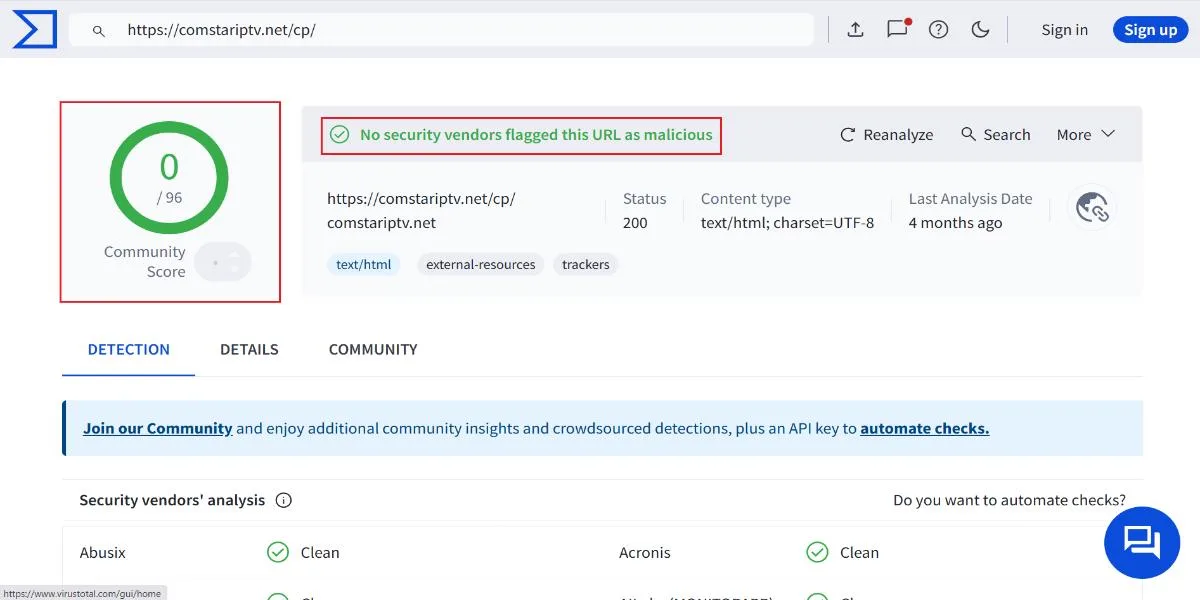Screen dimensions: 1200x600
Task: Click the comstariptv.net domain text
Action: [x=382, y=223]
